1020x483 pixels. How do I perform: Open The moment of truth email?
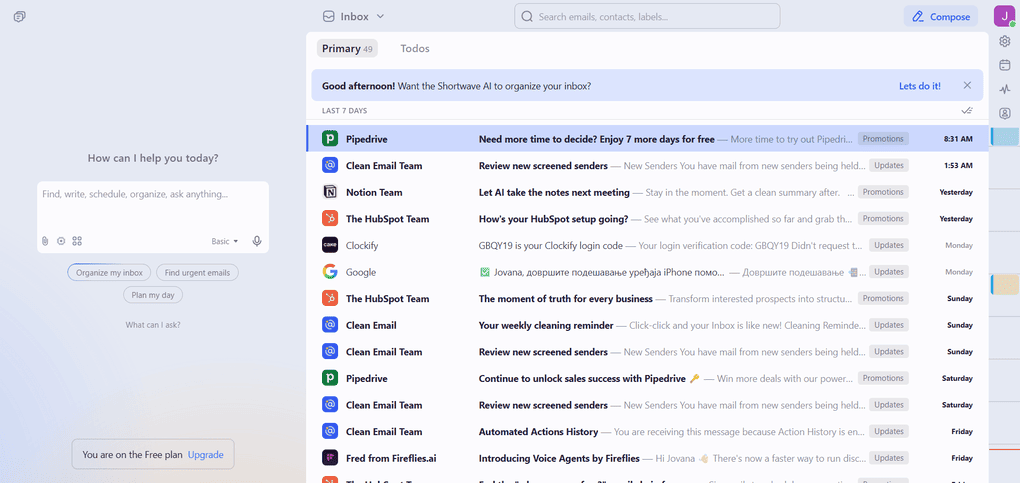[647, 299]
